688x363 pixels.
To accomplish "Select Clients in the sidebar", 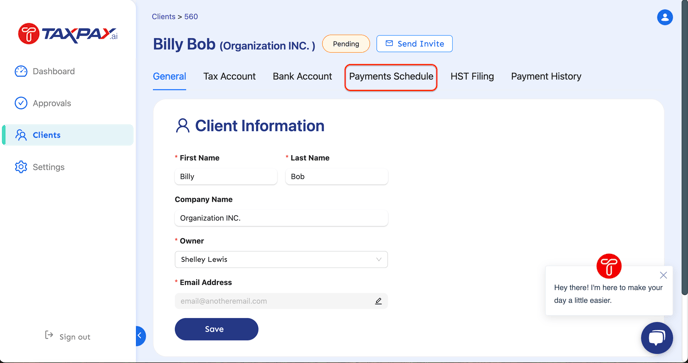I will point(68,135).
